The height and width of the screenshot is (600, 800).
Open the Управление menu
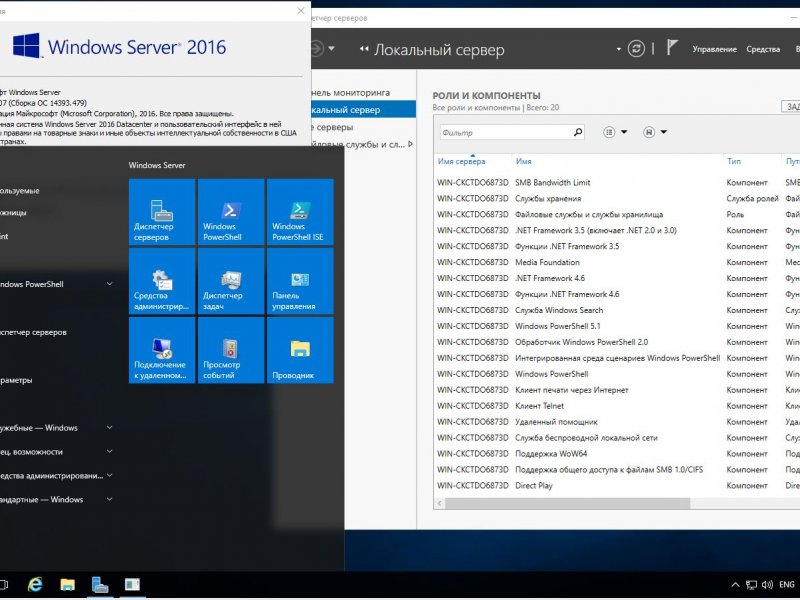pyautogui.click(x=714, y=49)
